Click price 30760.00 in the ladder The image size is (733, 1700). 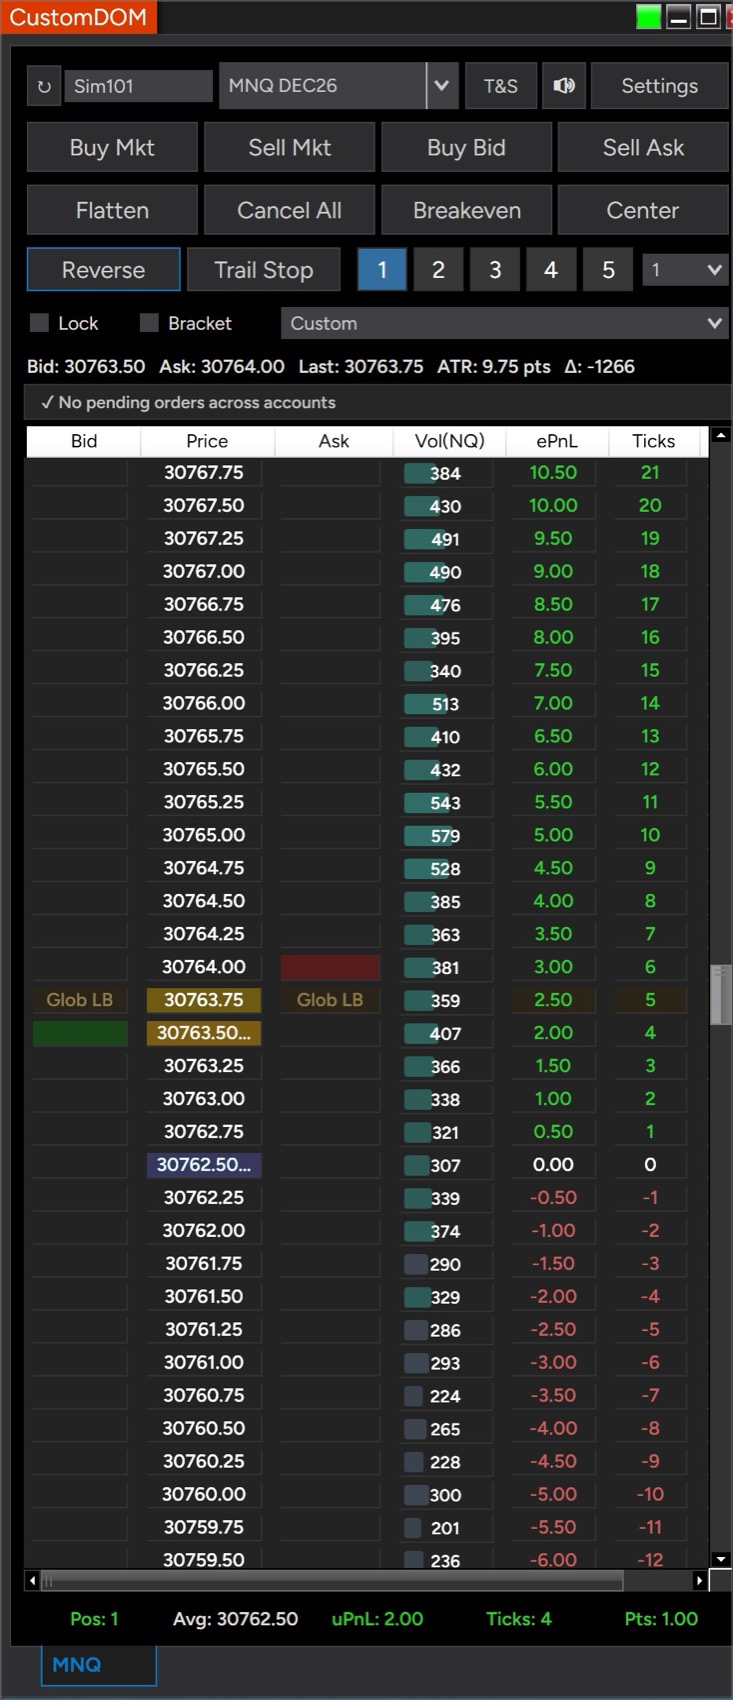(x=204, y=1494)
